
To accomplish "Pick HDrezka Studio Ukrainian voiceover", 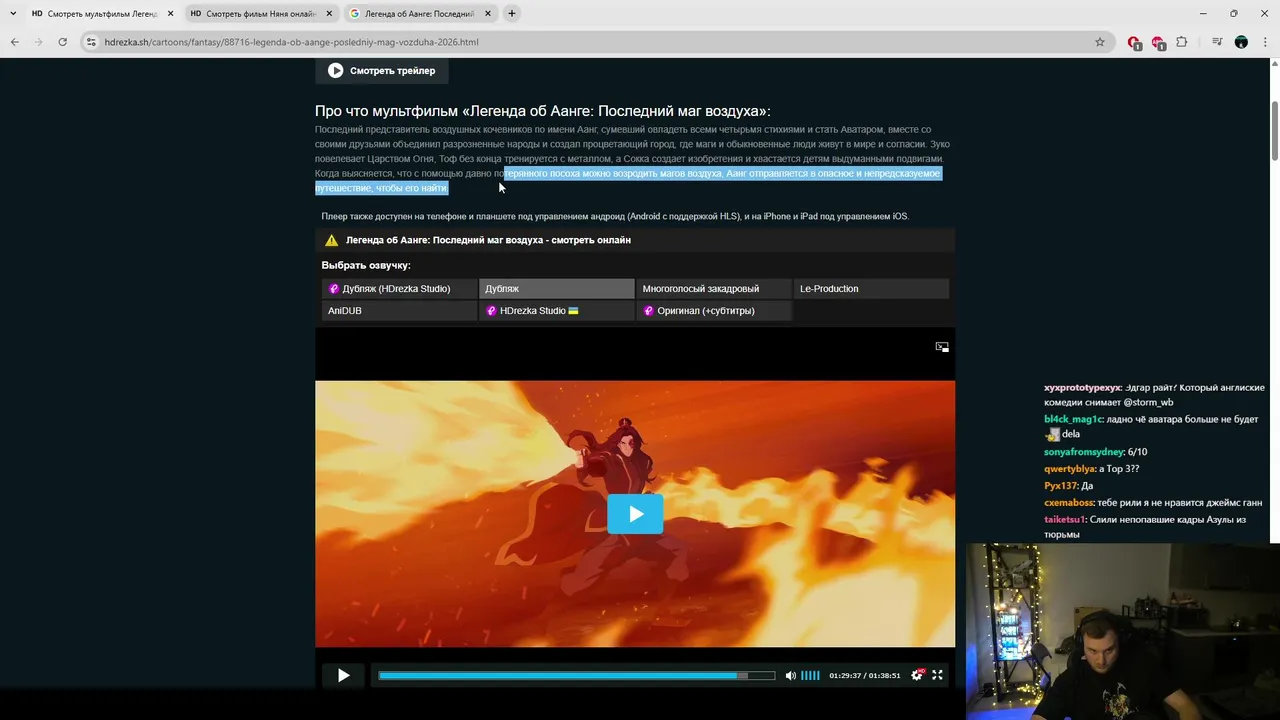I will pos(557,311).
